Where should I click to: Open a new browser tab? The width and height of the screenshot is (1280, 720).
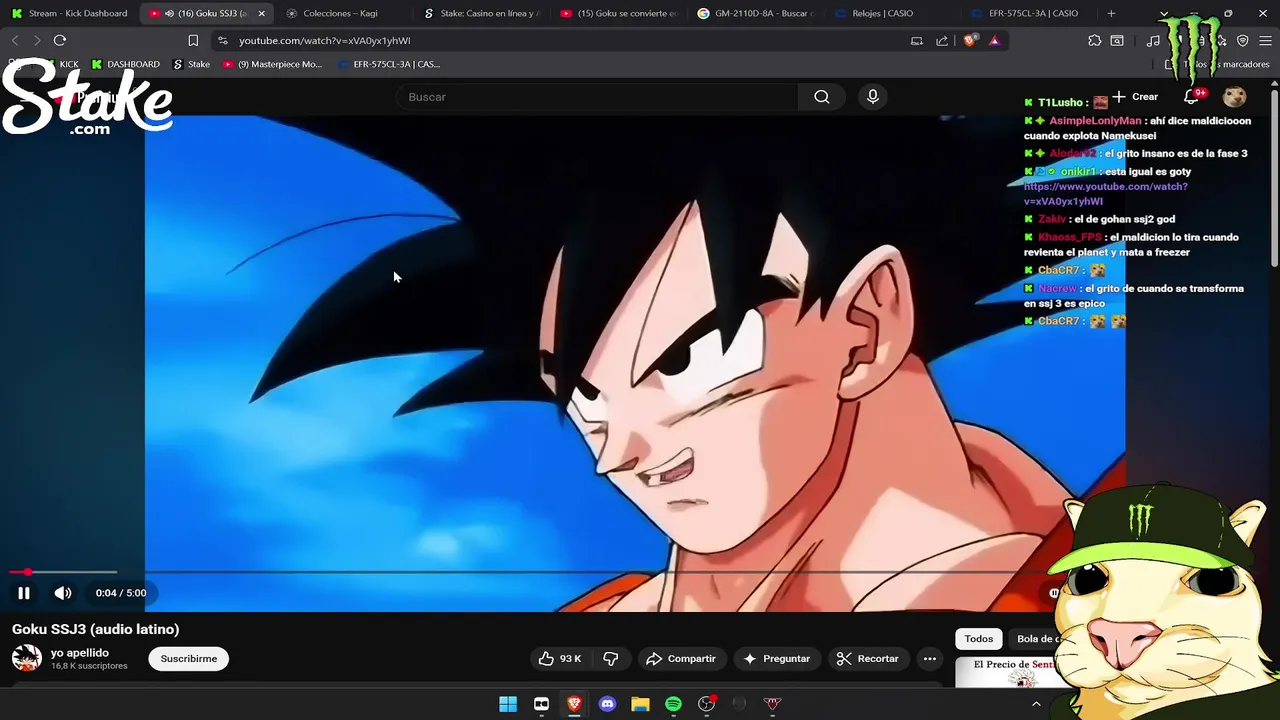tap(1111, 13)
